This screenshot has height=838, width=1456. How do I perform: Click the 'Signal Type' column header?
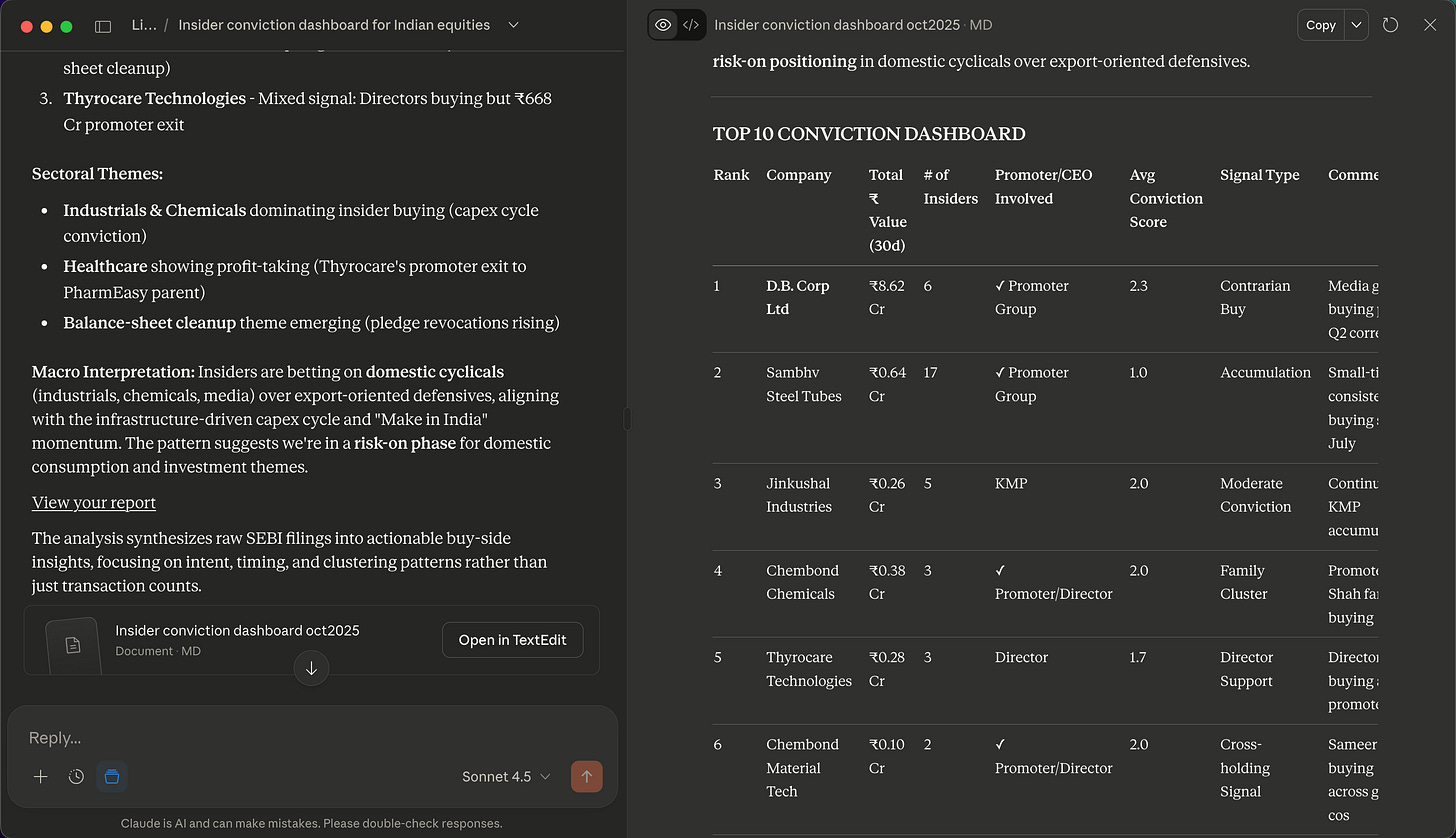(1260, 175)
